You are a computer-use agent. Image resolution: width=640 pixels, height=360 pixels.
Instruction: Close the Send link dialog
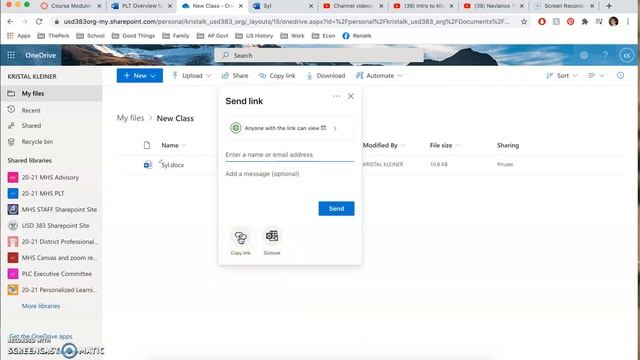[351, 96]
